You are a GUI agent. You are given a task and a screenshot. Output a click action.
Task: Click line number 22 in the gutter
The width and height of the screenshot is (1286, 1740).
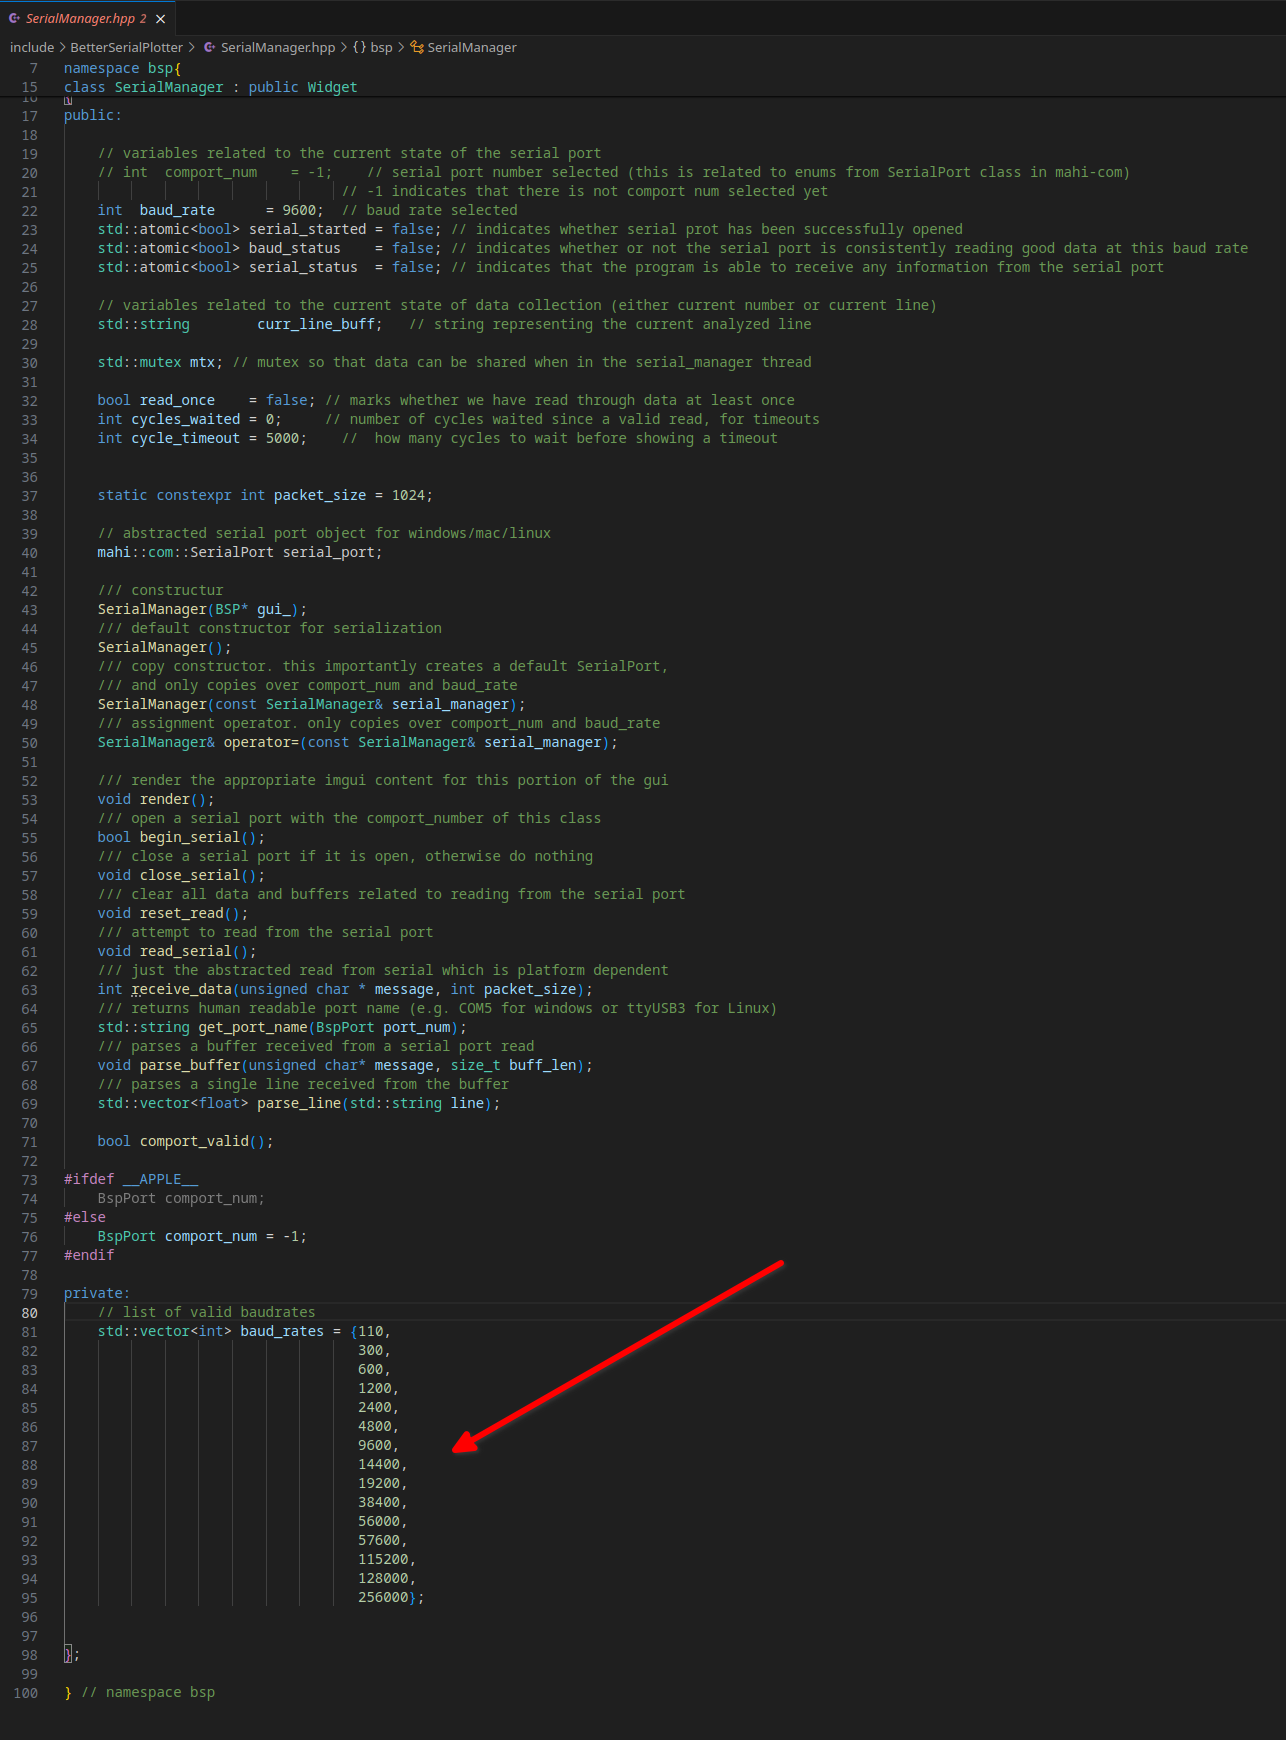29,211
